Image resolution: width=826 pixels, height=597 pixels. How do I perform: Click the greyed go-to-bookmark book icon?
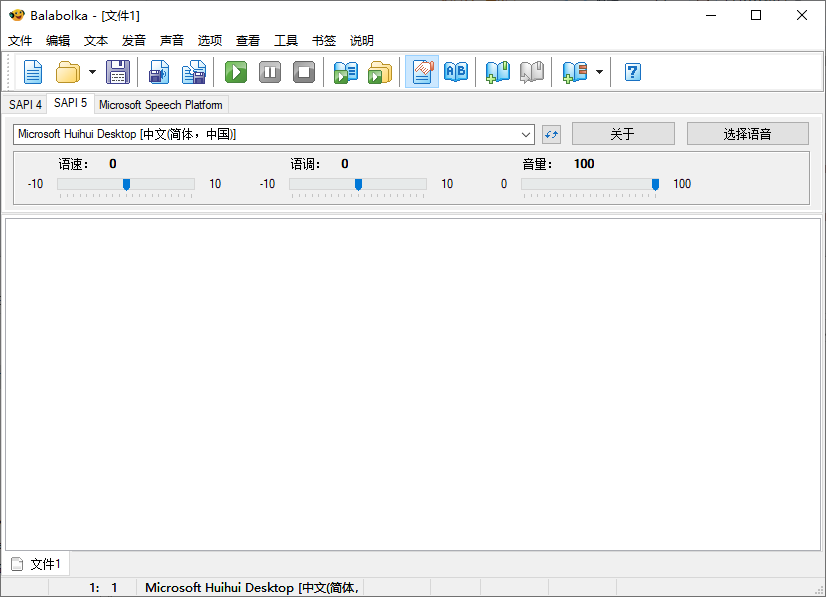tap(532, 72)
